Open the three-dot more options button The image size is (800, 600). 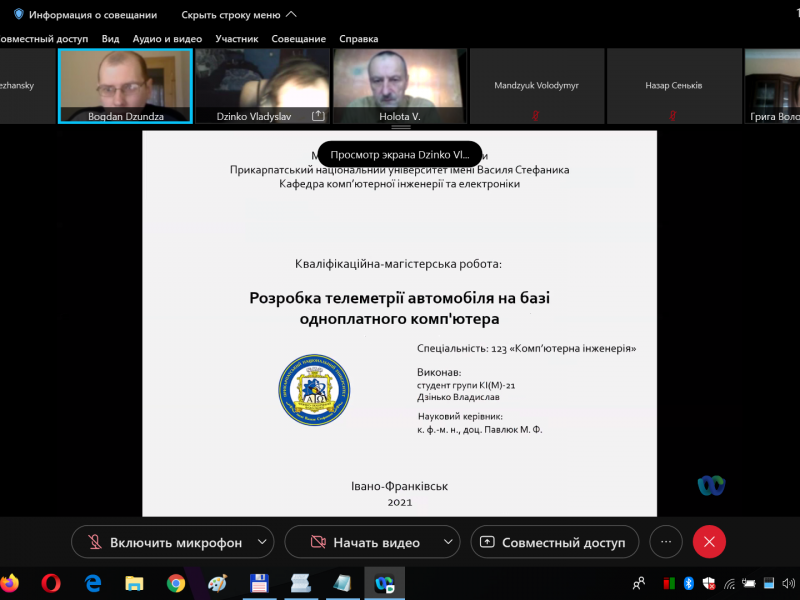pyautogui.click(x=665, y=542)
